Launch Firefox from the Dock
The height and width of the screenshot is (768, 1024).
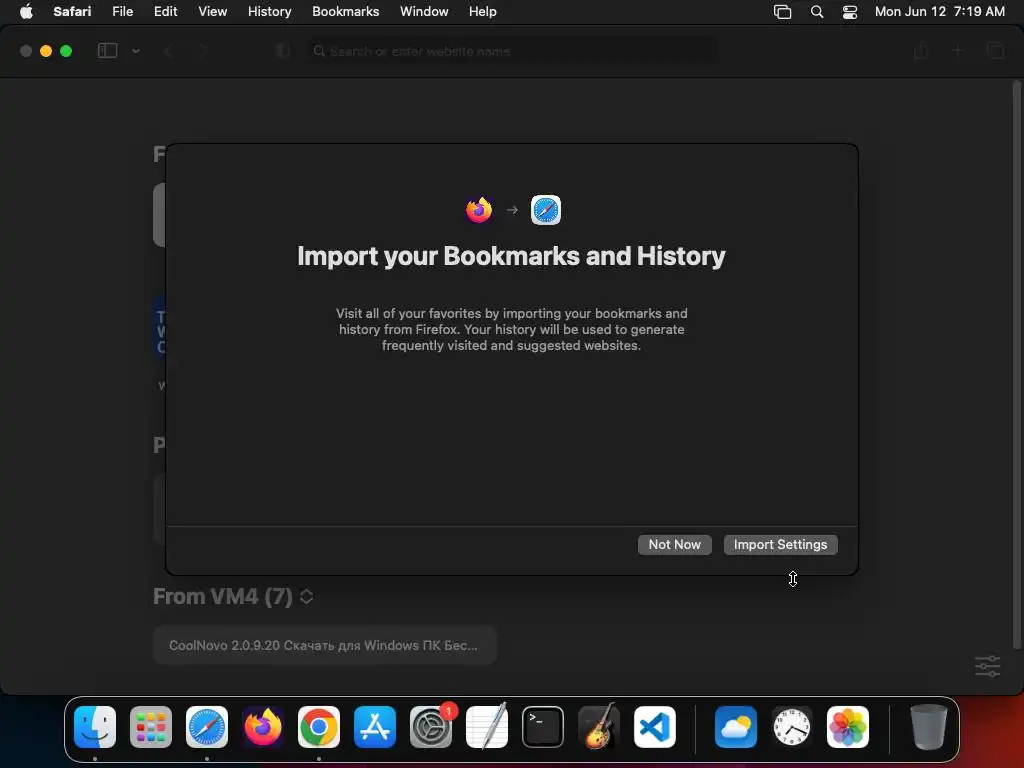click(263, 727)
